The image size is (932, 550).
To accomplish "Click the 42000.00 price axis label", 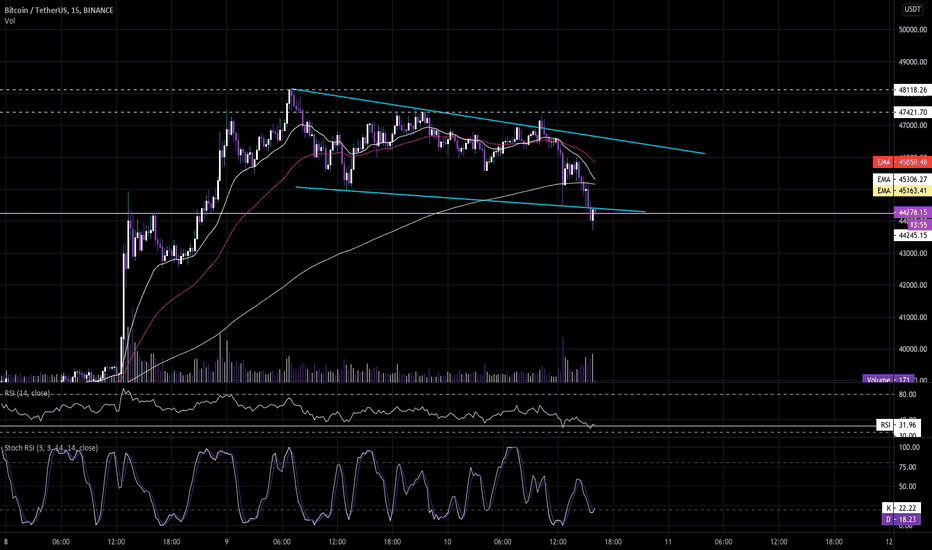I will click(913, 285).
